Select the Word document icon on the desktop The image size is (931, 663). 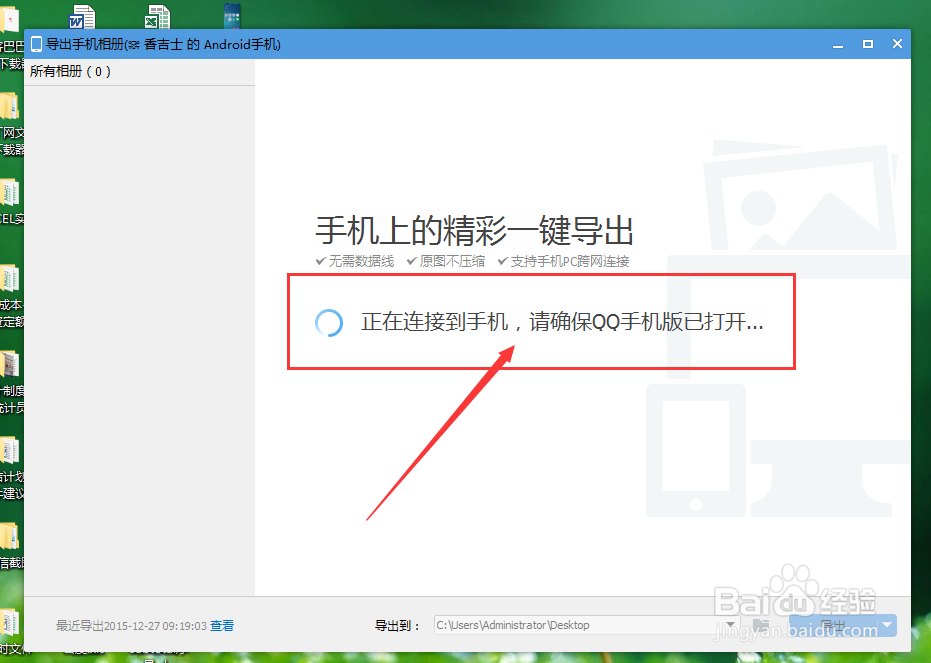click(82, 17)
